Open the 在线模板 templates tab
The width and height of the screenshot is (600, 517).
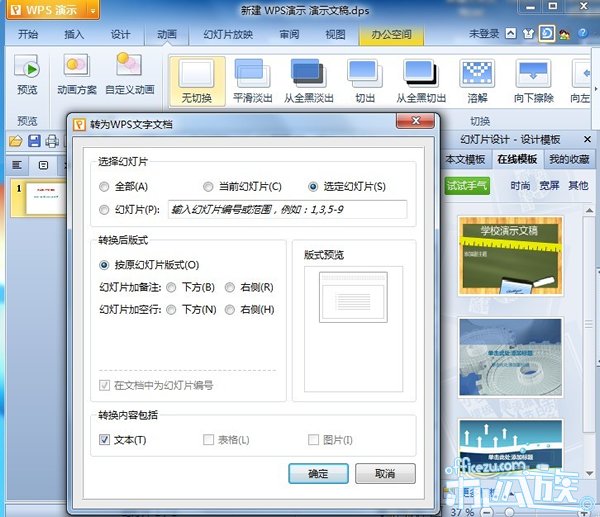517,159
